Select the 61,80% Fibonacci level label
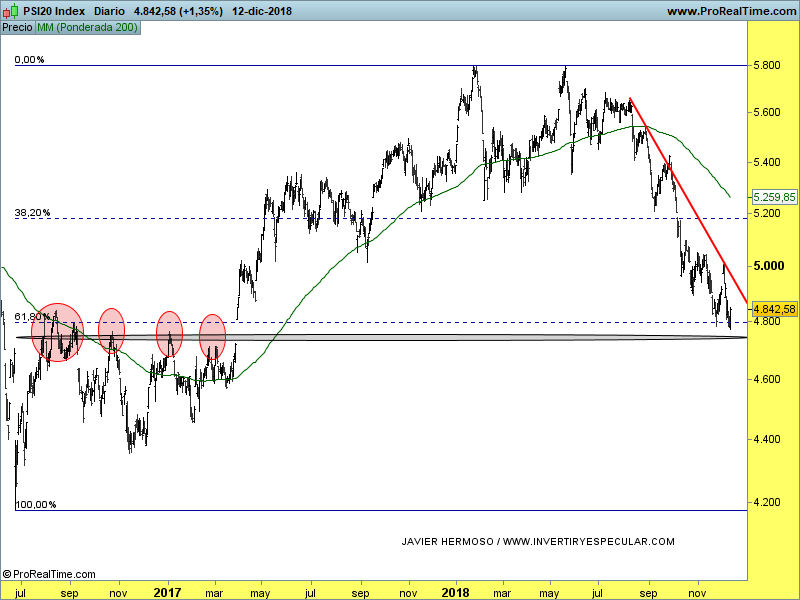Image resolution: width=800 pixels, height=600 pixels. (x=30, y=317)
